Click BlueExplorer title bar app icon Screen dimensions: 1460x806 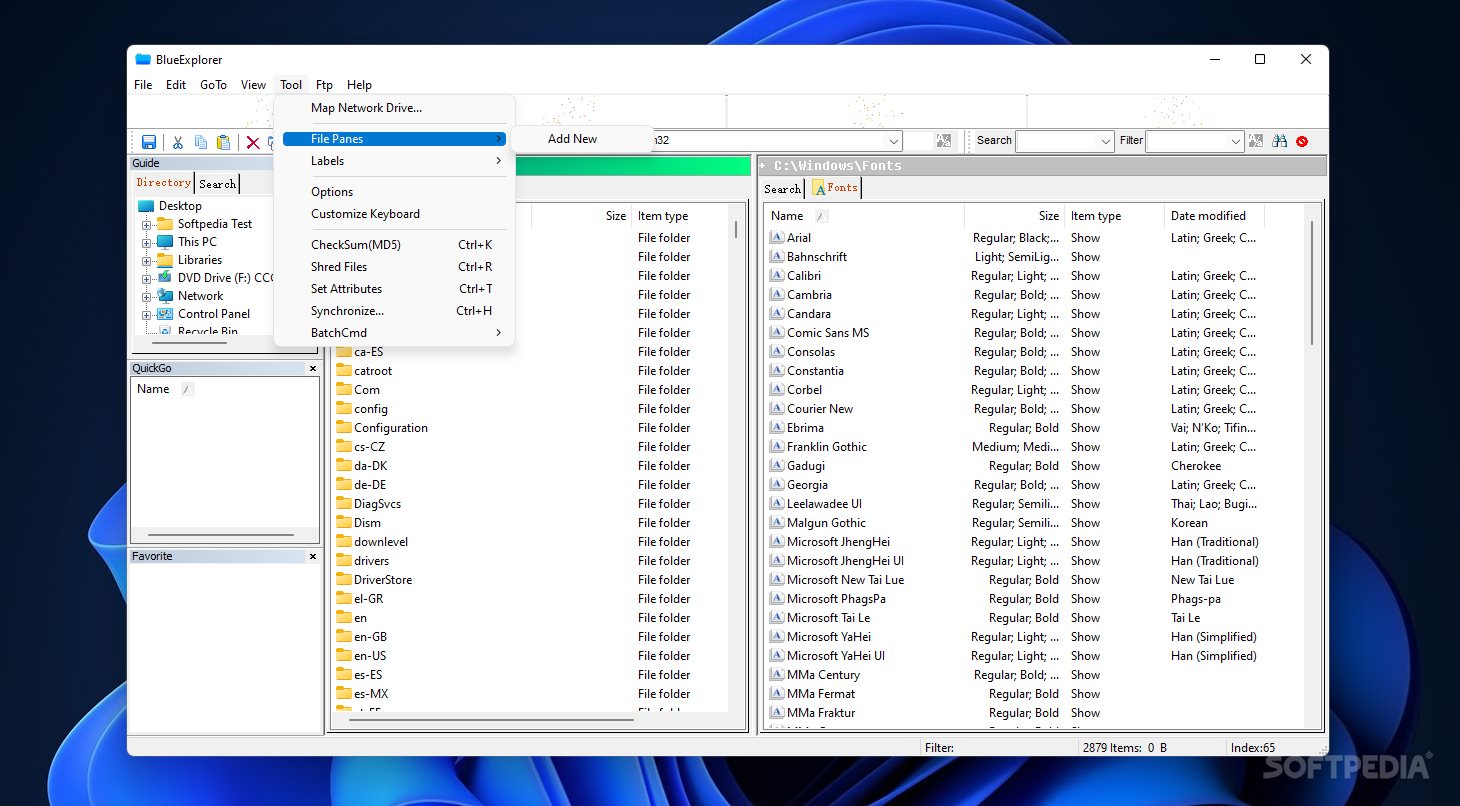click(143, 60)
